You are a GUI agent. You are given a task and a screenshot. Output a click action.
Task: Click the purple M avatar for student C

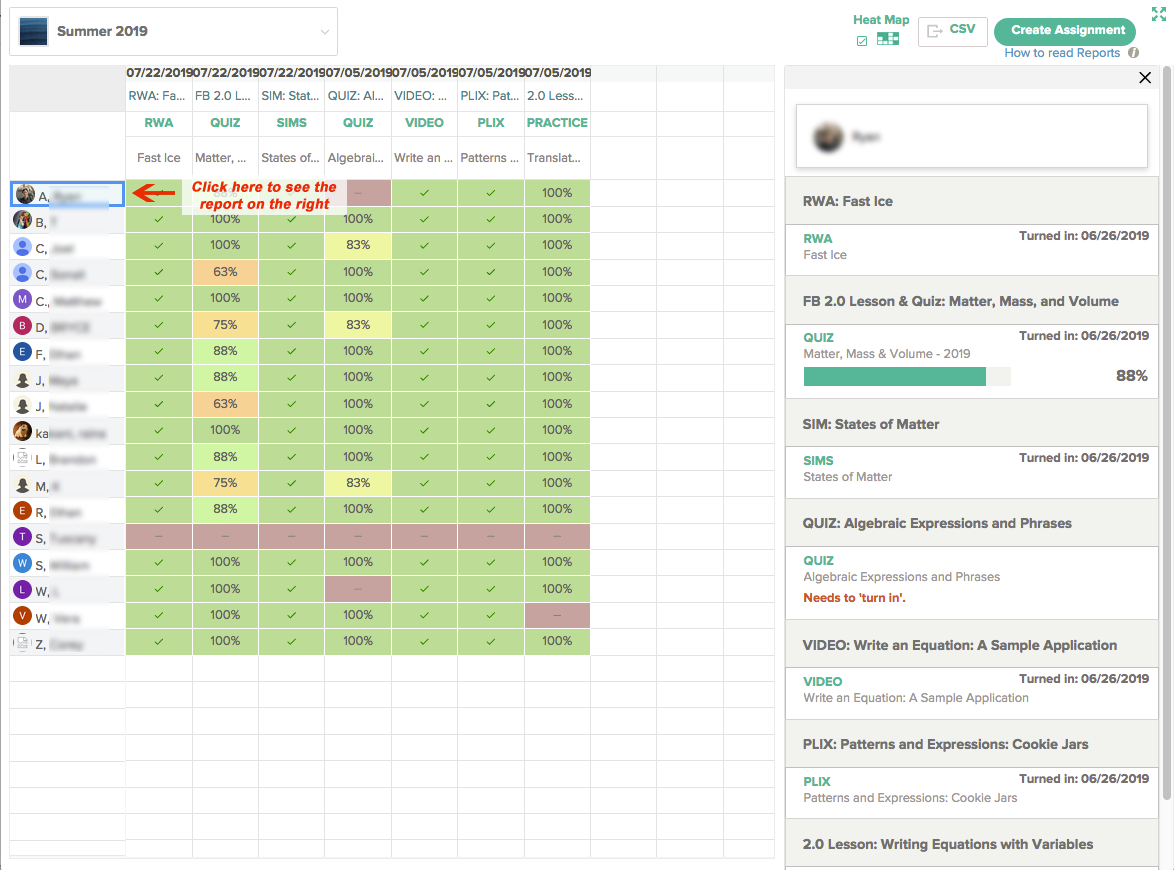(22, 299)
